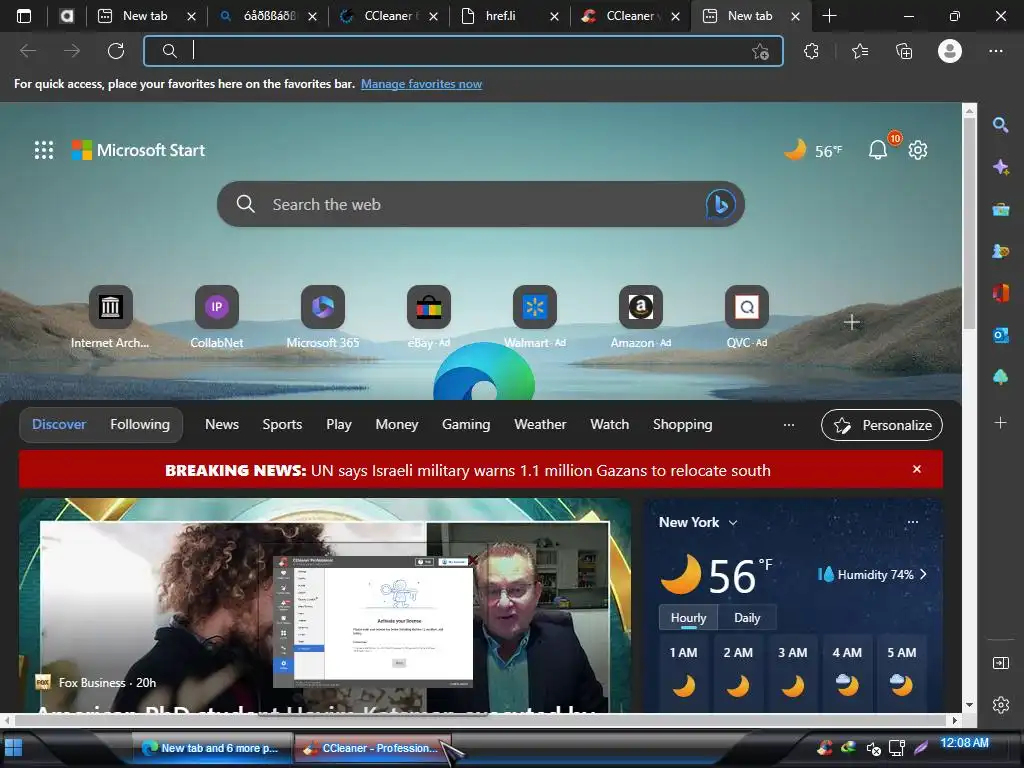Open a new tab with plus button
This screenshot has width=1024, height=768.
[x=829, y=16]
